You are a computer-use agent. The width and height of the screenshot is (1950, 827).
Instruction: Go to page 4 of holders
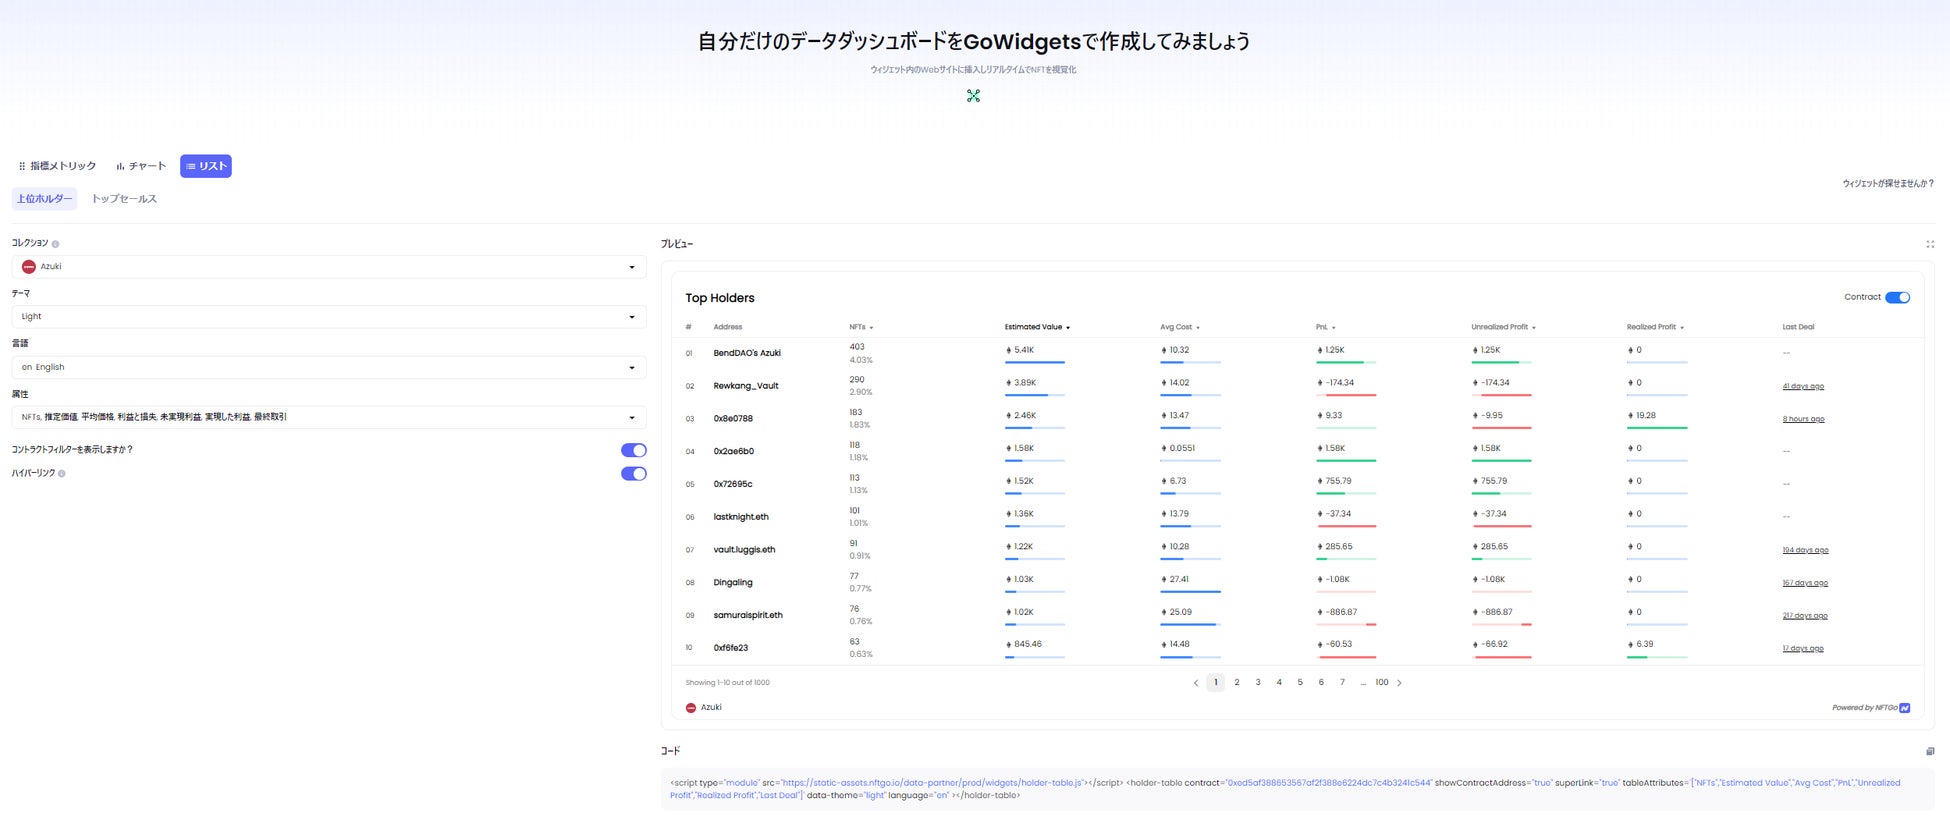tap(1279, 683)
